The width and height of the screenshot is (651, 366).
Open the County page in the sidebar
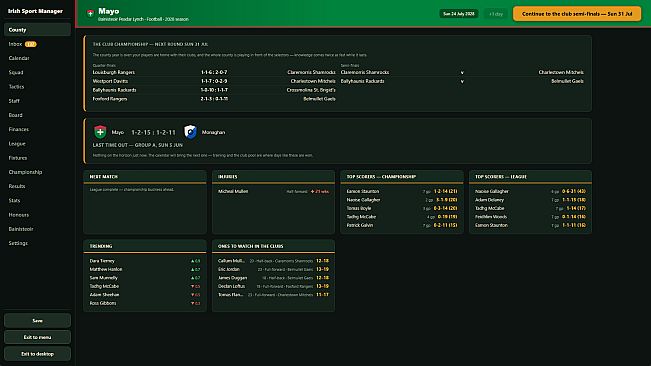(37, 30)
